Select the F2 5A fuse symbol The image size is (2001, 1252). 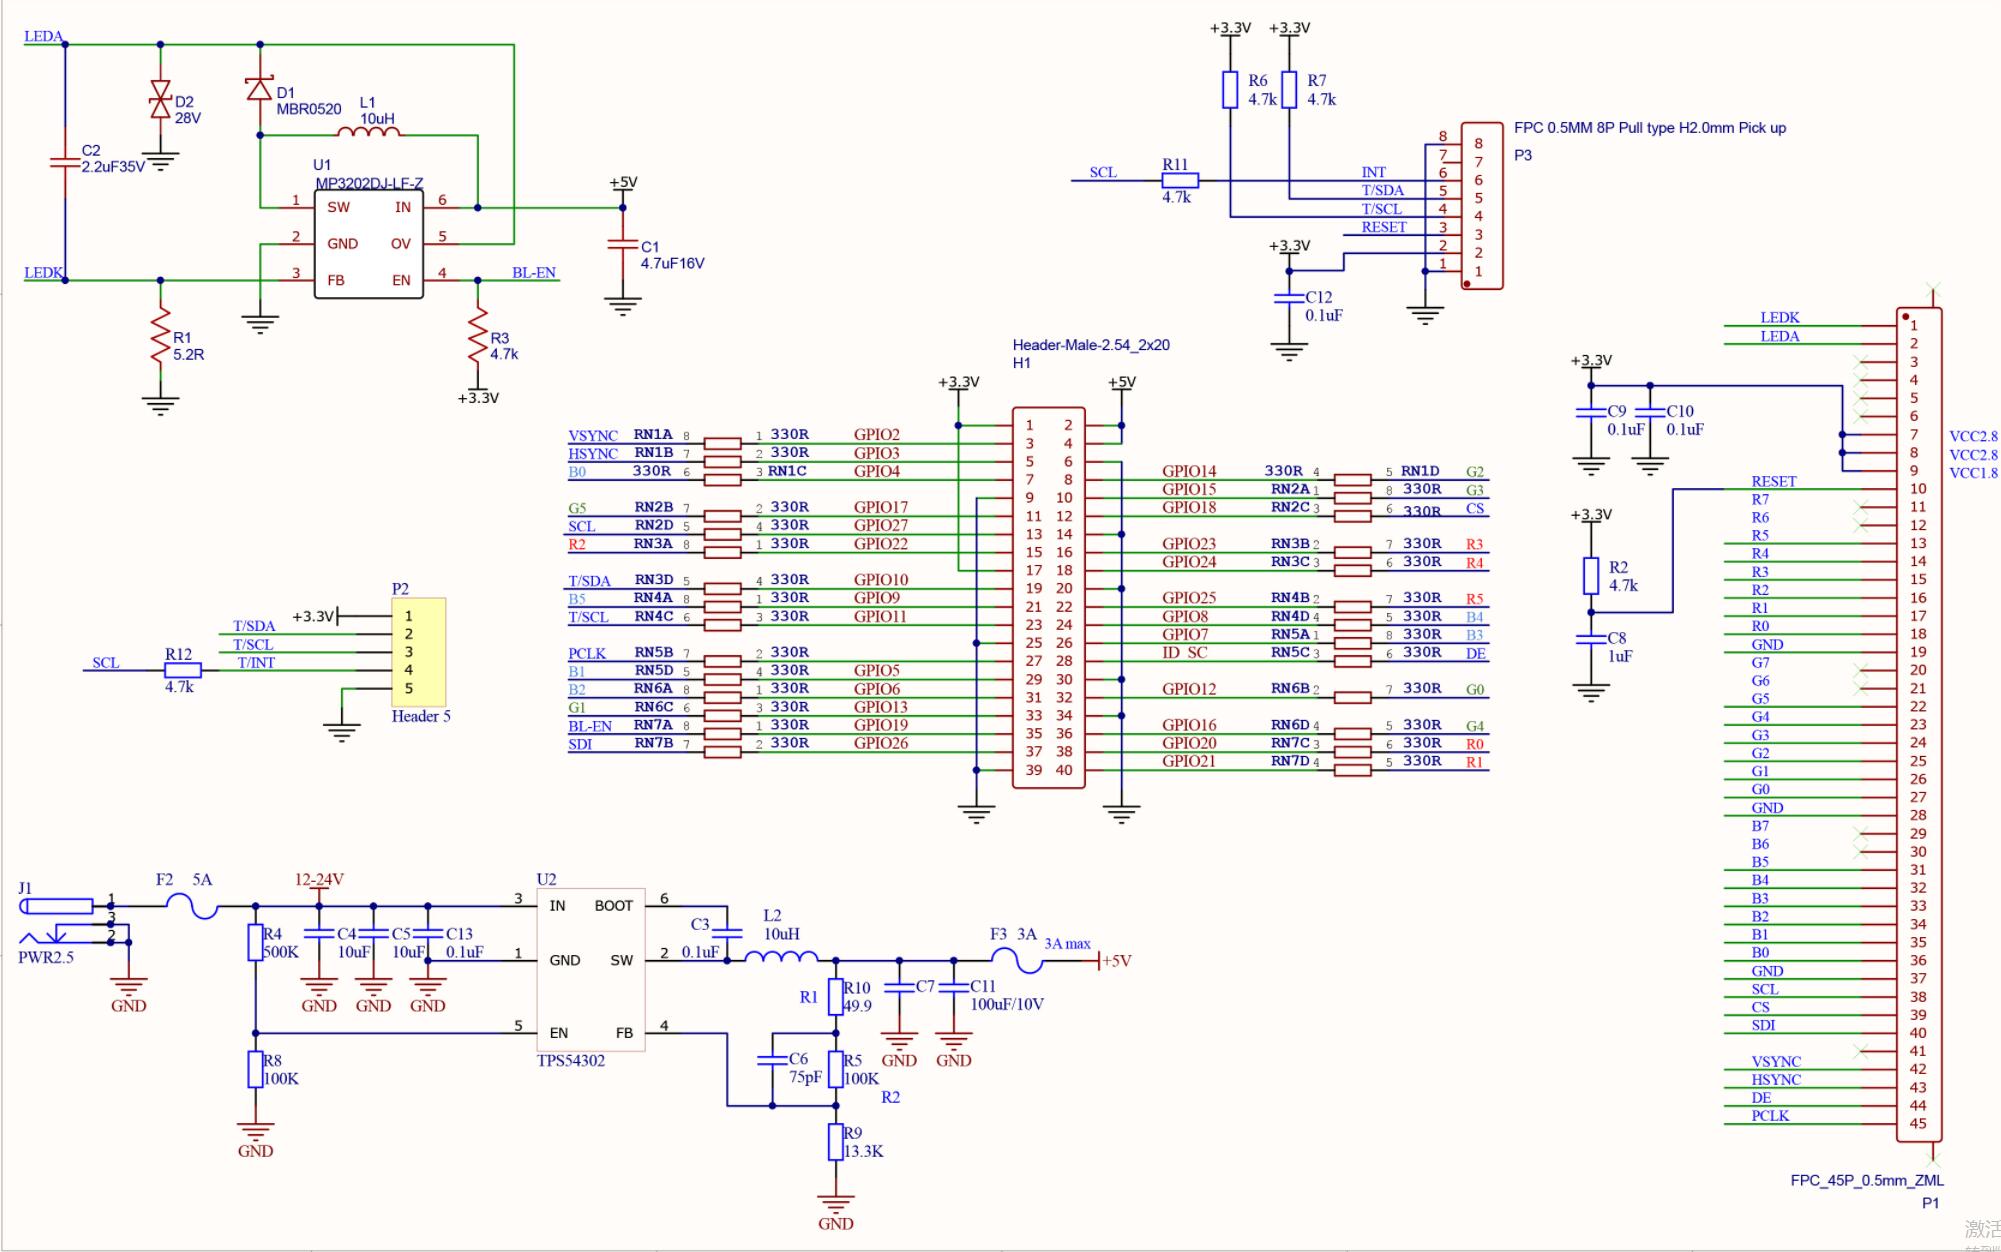click(190, 907)
